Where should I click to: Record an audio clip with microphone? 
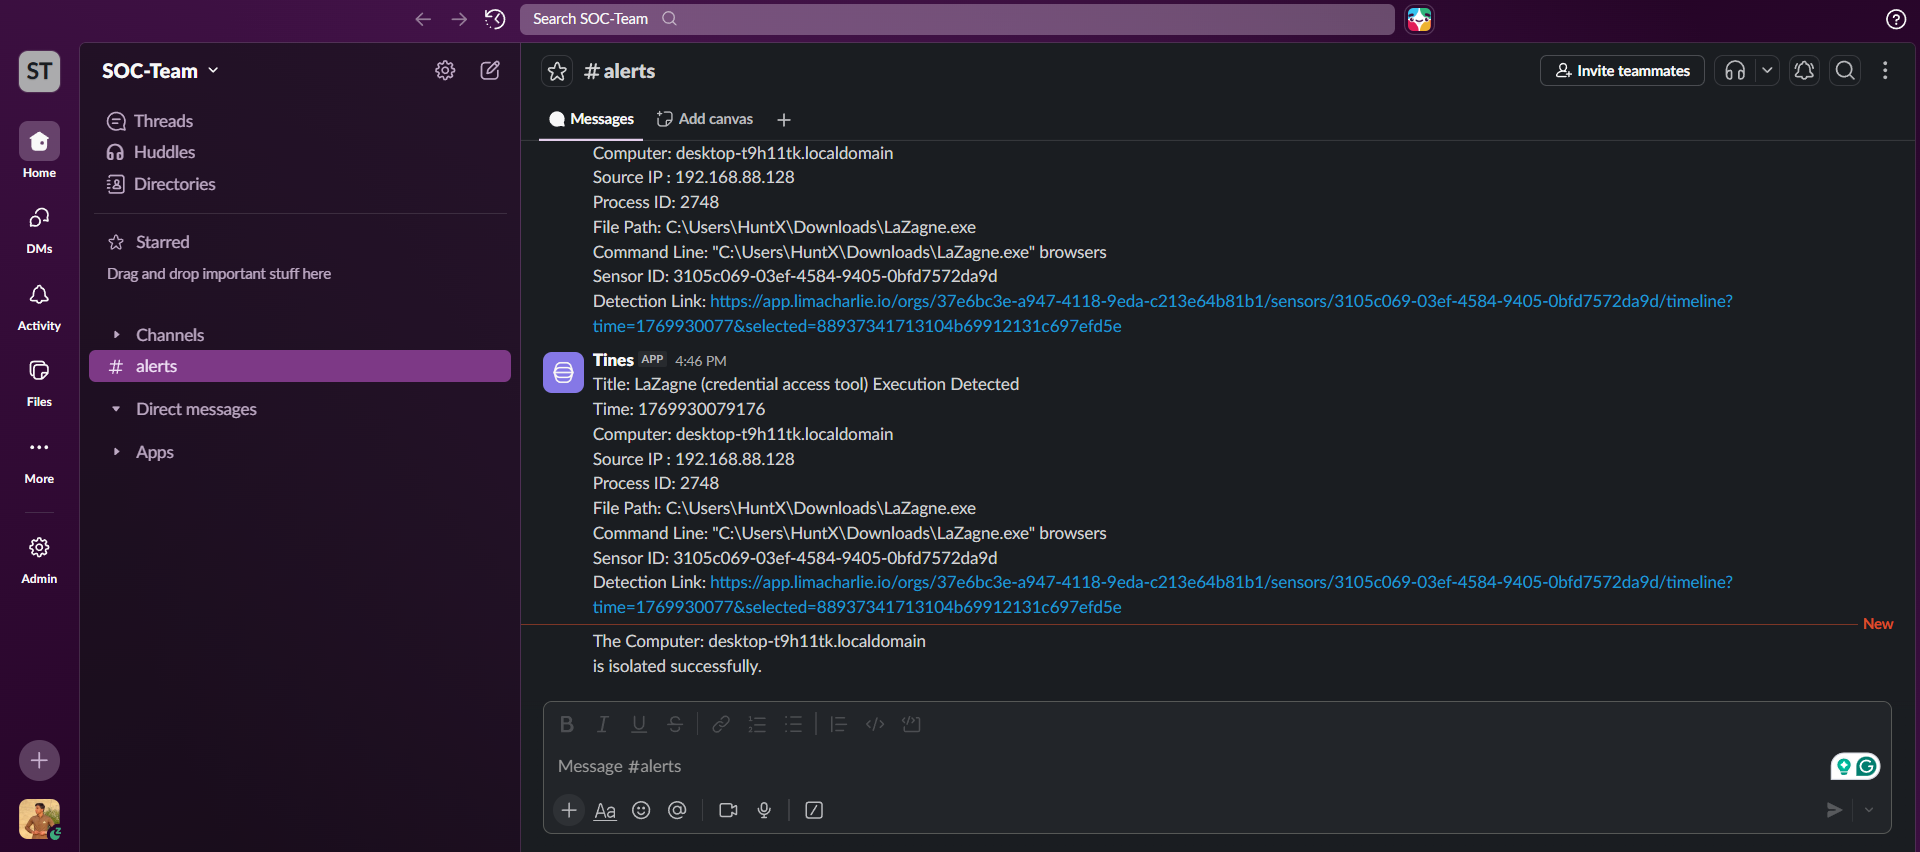click(x=764, y=810)
